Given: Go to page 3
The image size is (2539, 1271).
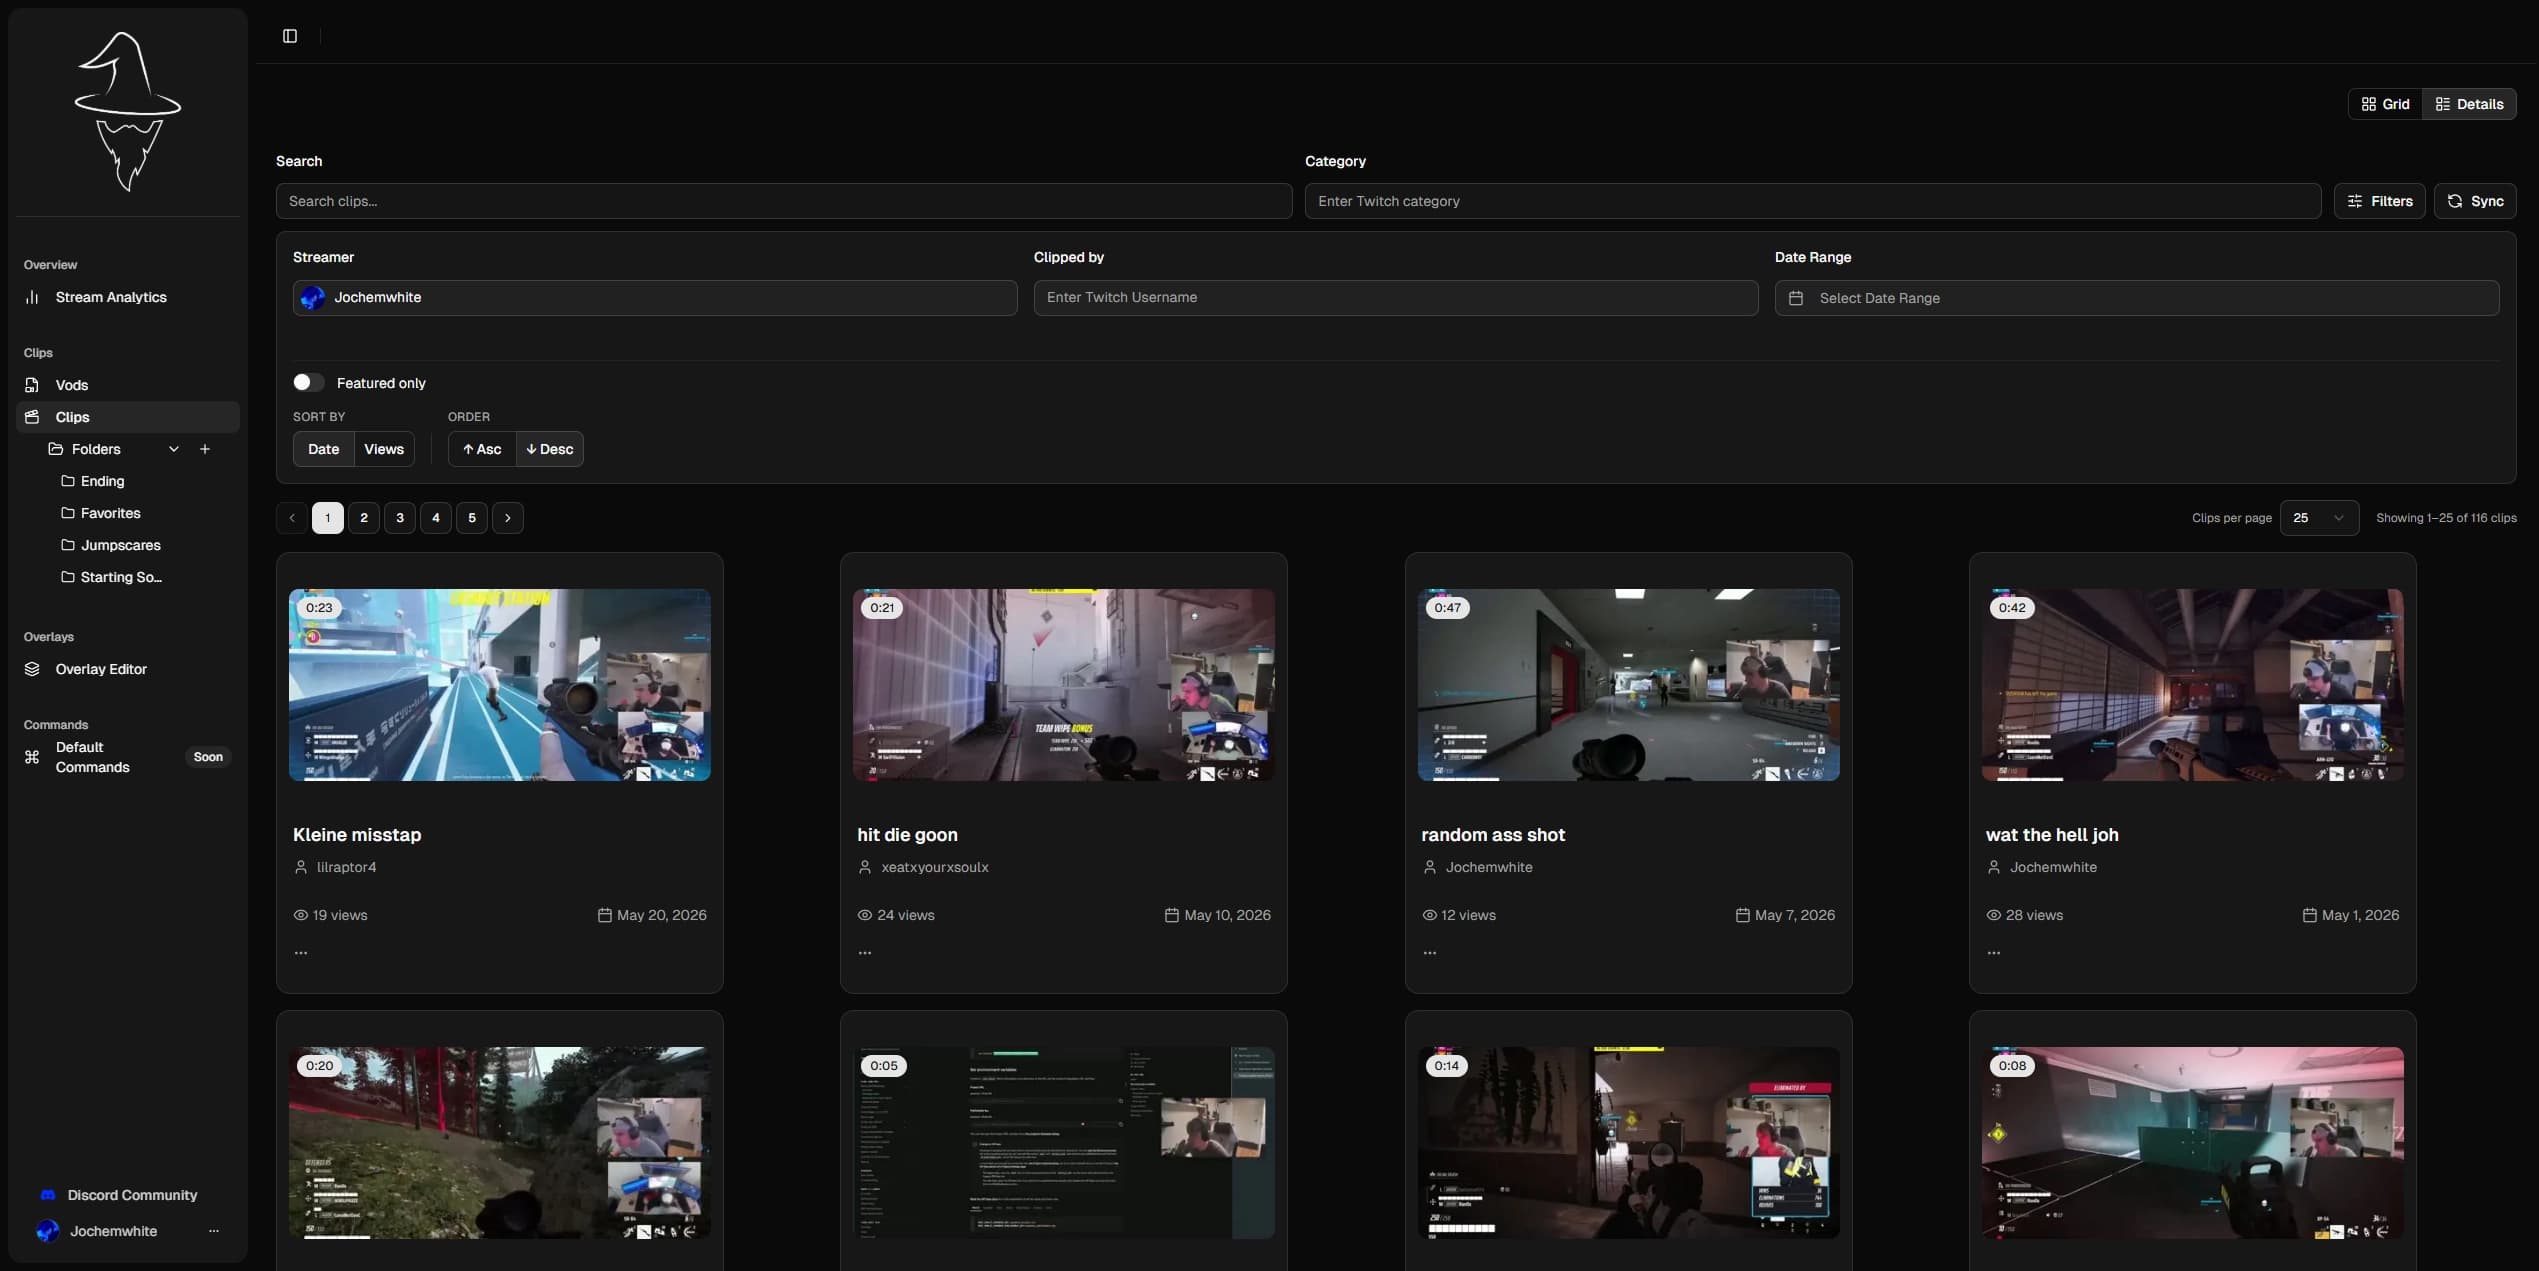Looking at the screenshot, I should click(400, 518).
